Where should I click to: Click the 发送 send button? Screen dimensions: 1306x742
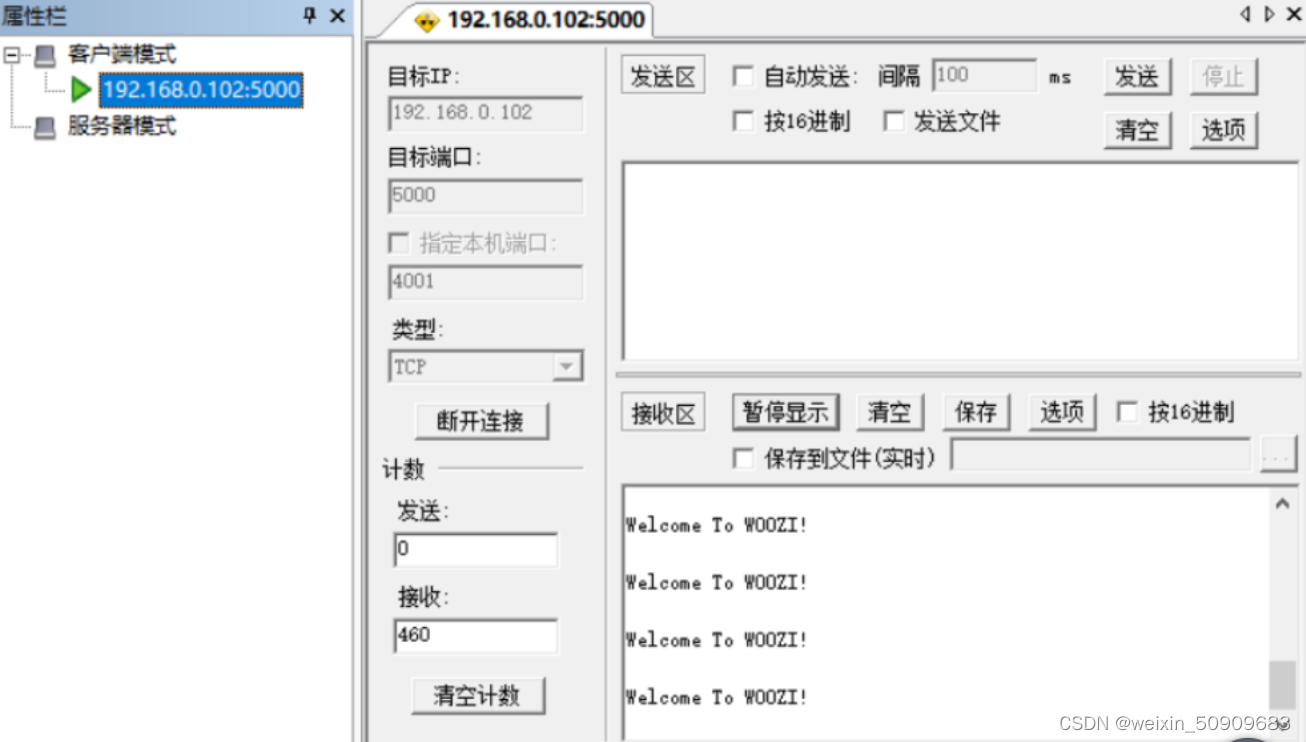click(1137, 77)
